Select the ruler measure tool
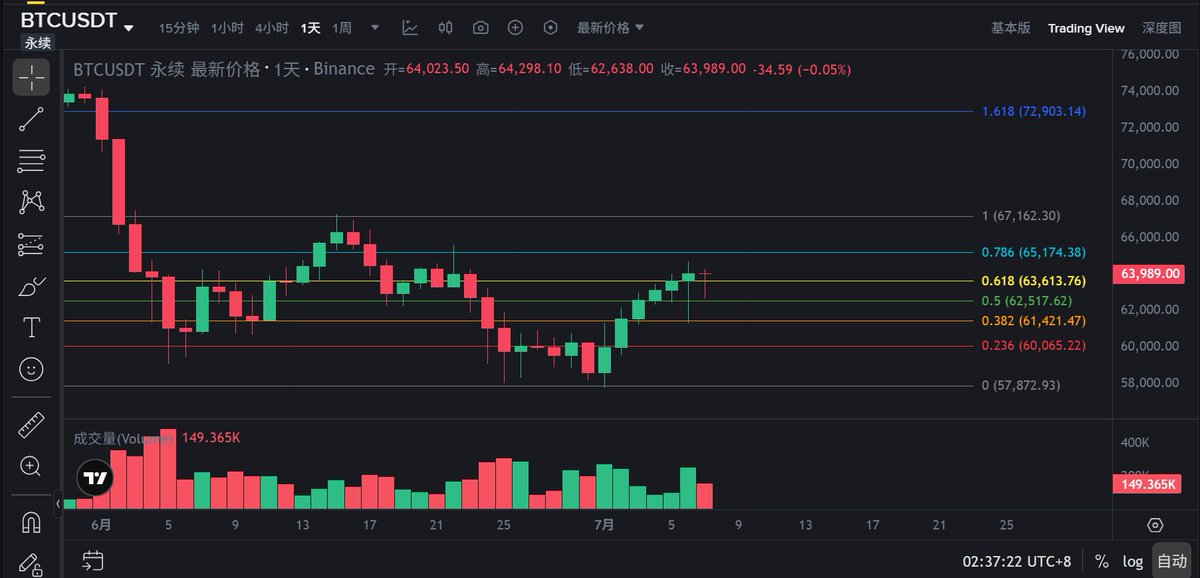This screenshot has width=1200, height=578. point(31,425)
